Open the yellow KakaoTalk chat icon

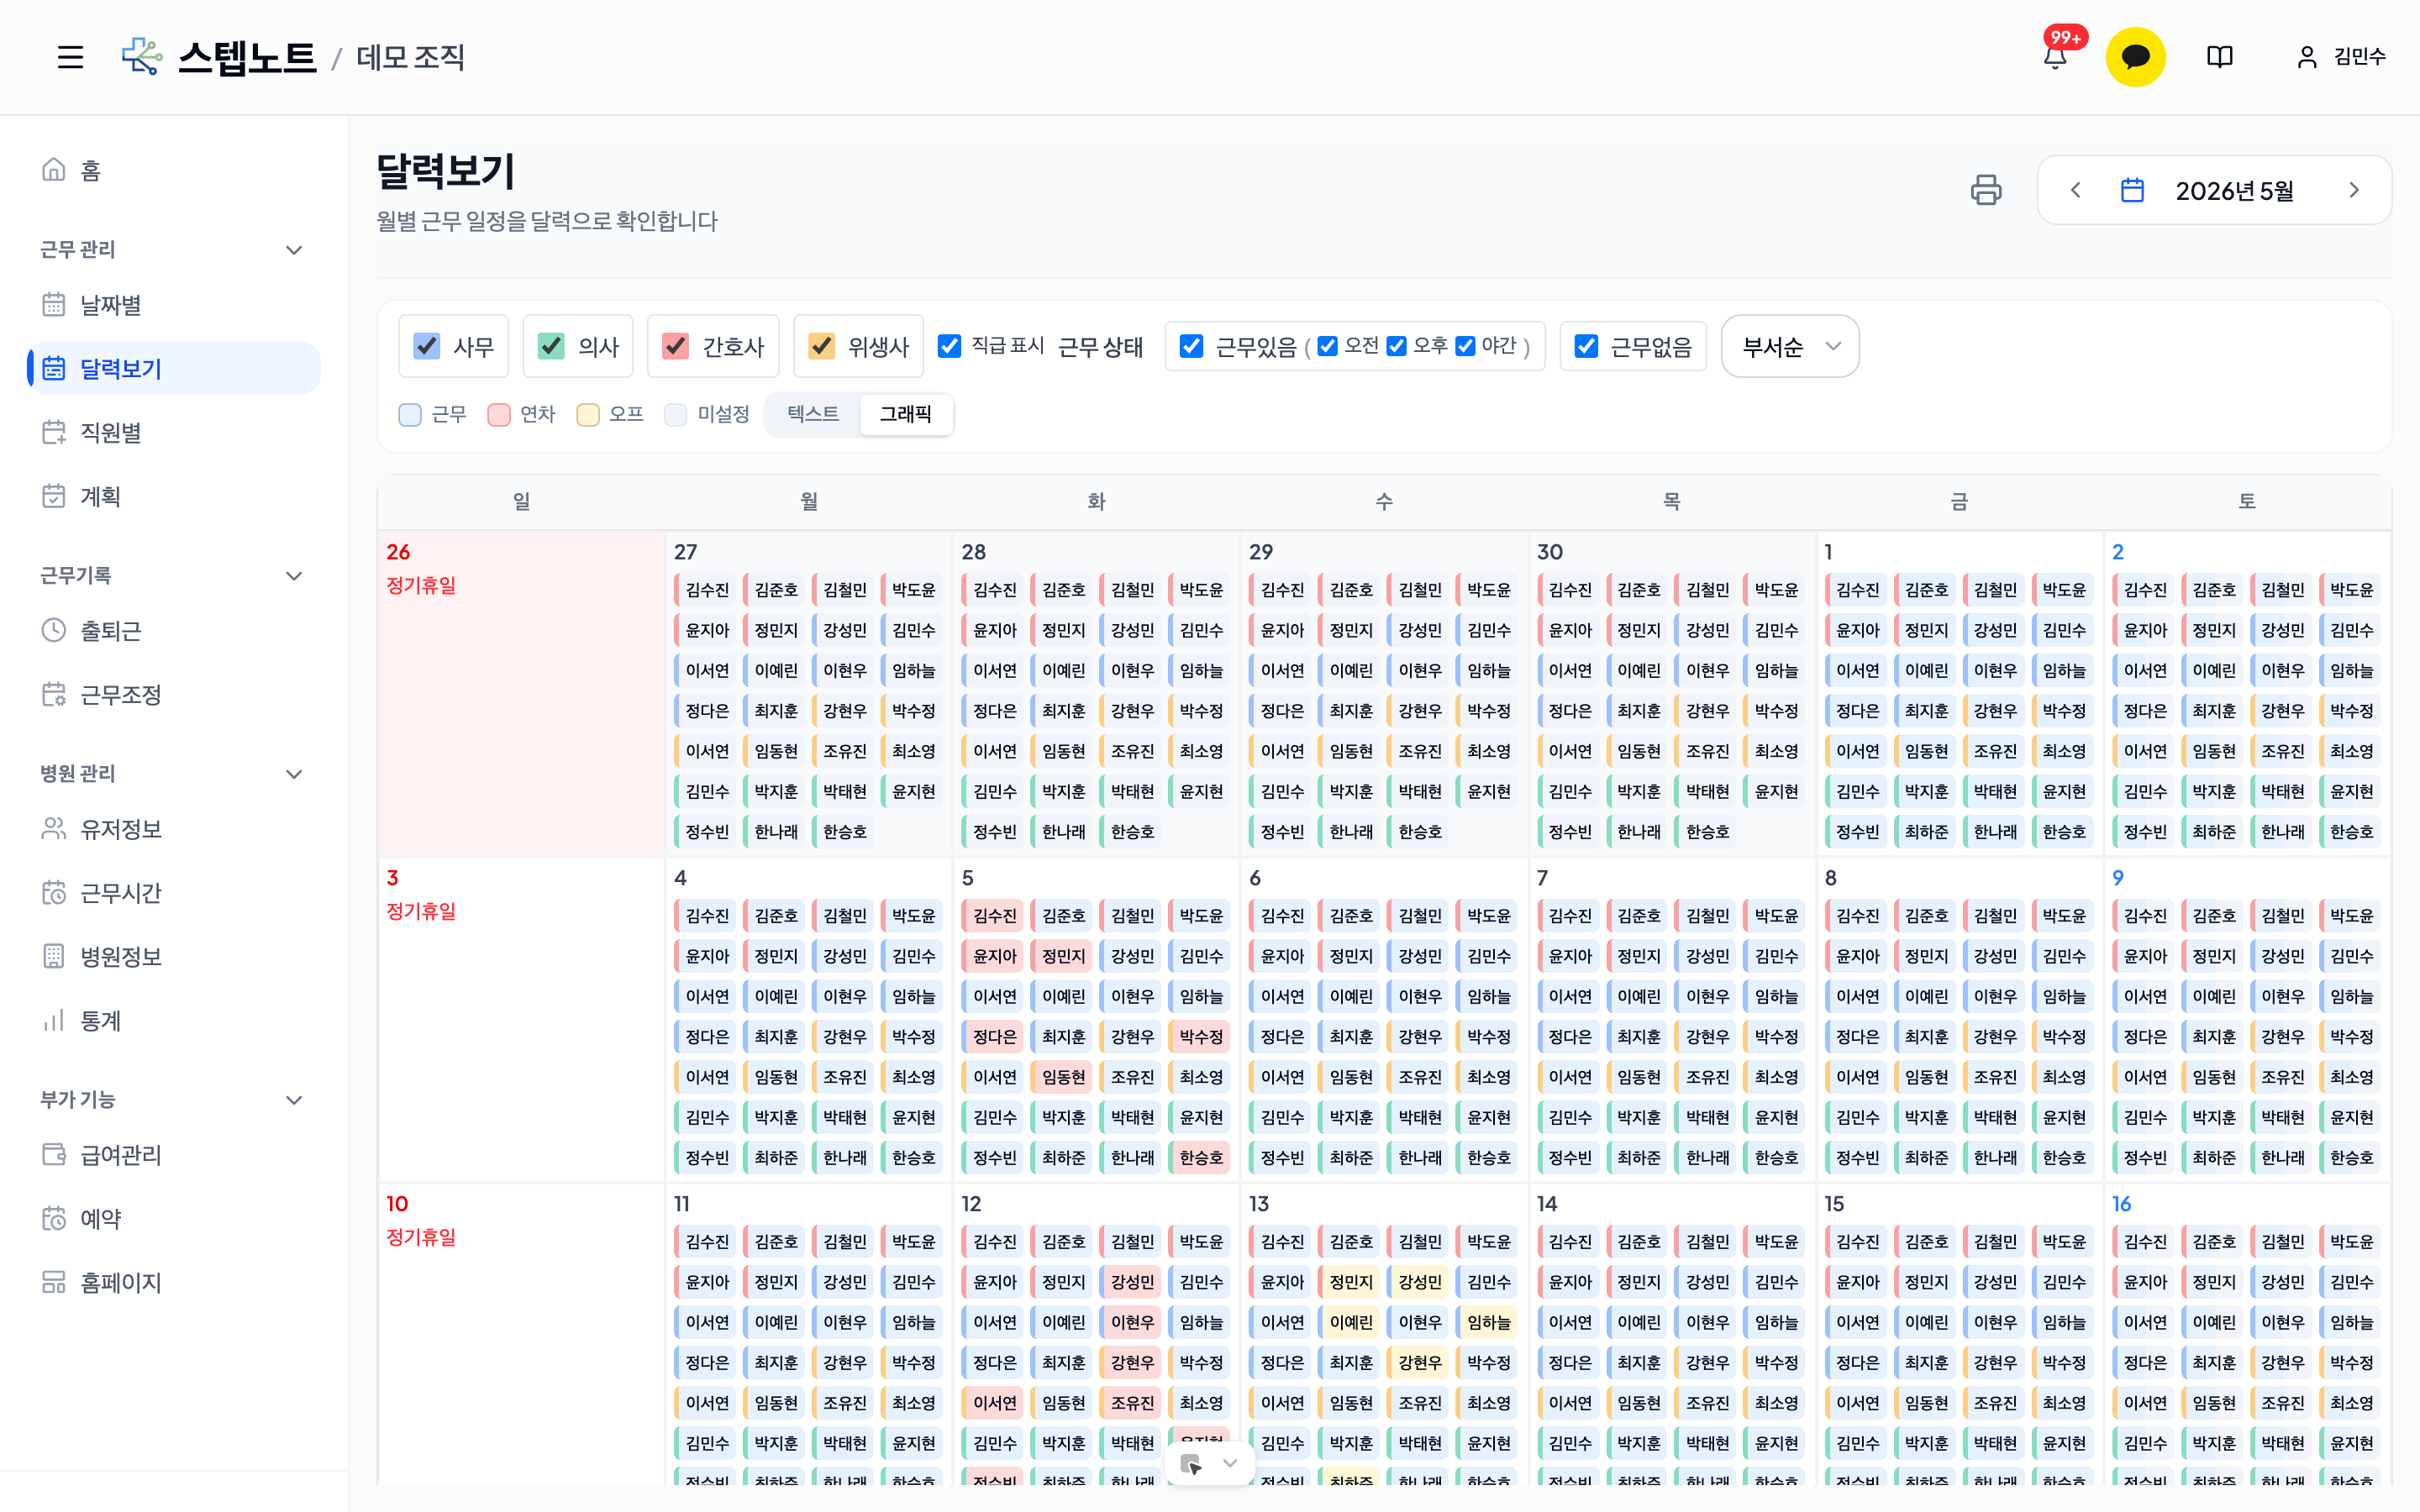[2135, 57]
